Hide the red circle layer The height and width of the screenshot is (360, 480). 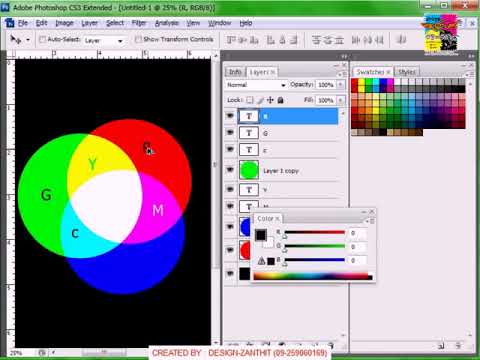(230, 250)
